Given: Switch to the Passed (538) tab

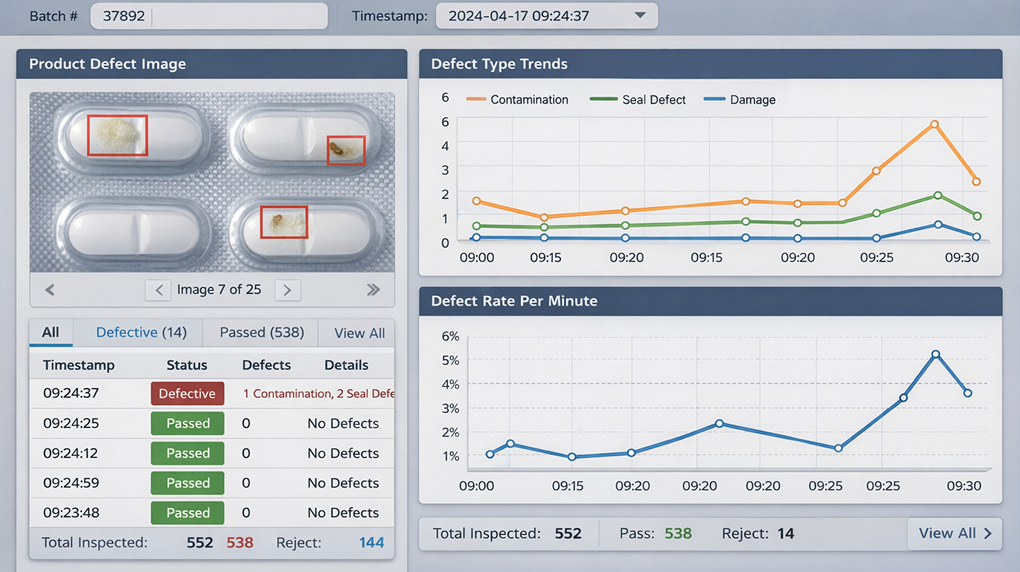Looking at the screenshot, I should 261,333.
